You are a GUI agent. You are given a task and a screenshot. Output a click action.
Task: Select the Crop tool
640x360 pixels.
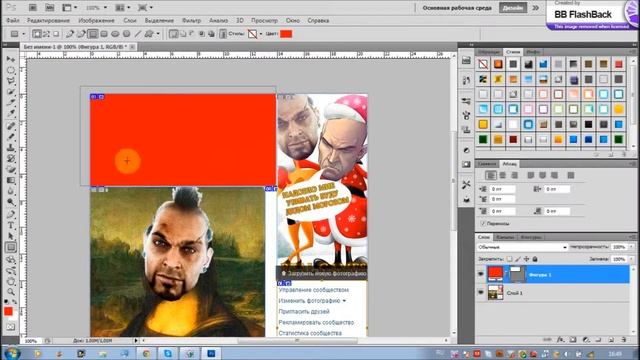click(11, 102)
